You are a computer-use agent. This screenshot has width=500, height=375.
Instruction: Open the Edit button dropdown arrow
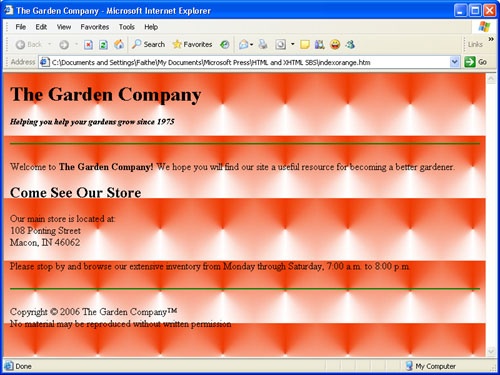pos(293,44)
